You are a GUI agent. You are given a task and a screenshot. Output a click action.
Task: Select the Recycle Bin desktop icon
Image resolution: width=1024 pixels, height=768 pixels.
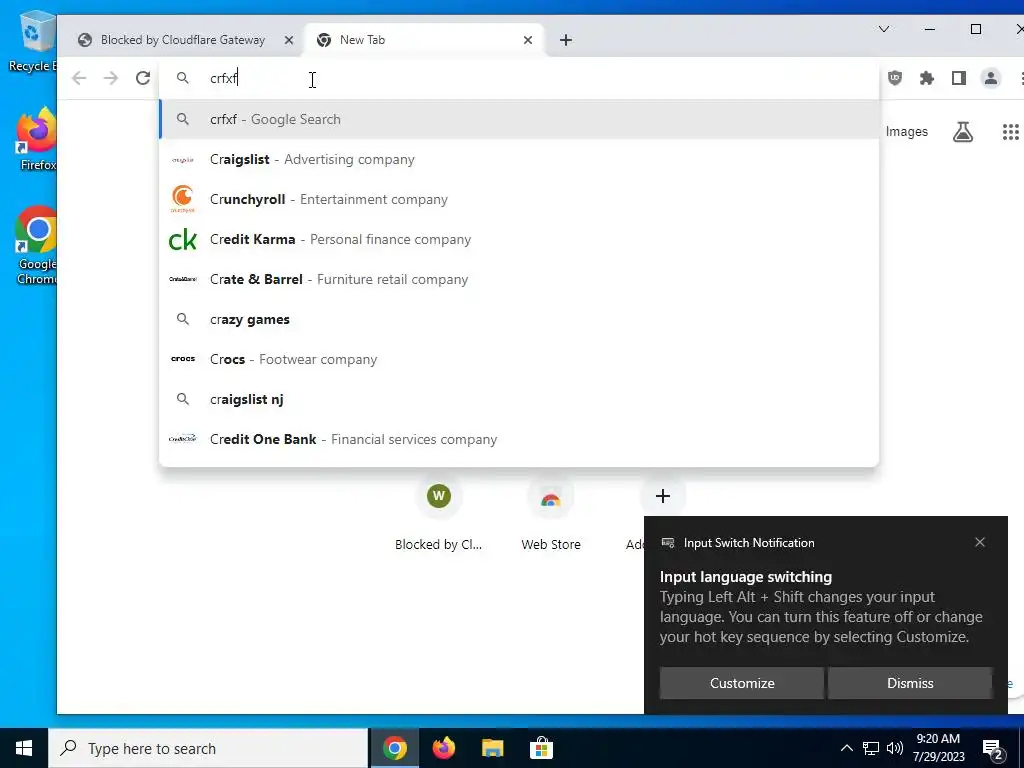coord(34,42)
